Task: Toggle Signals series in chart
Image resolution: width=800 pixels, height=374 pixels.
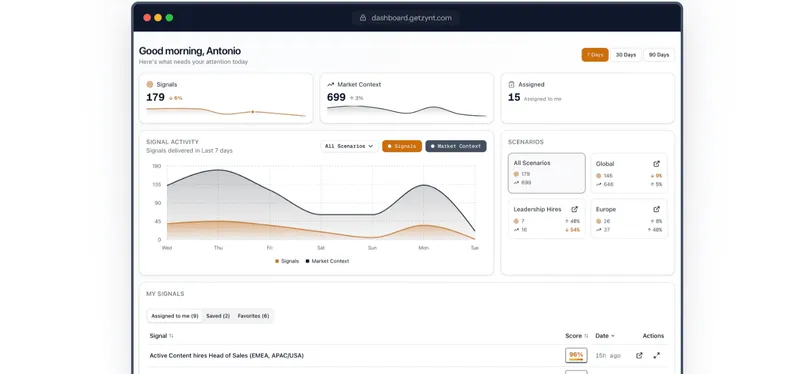Action: (x=402, y=146)
